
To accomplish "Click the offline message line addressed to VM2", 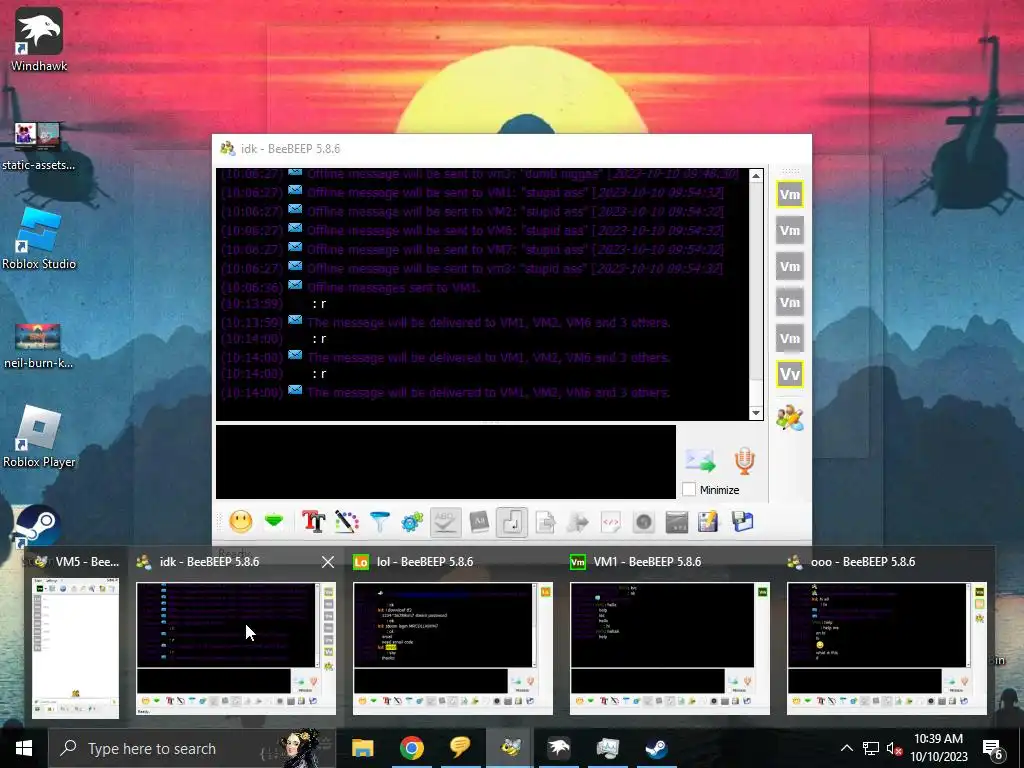I will (515, 212).
